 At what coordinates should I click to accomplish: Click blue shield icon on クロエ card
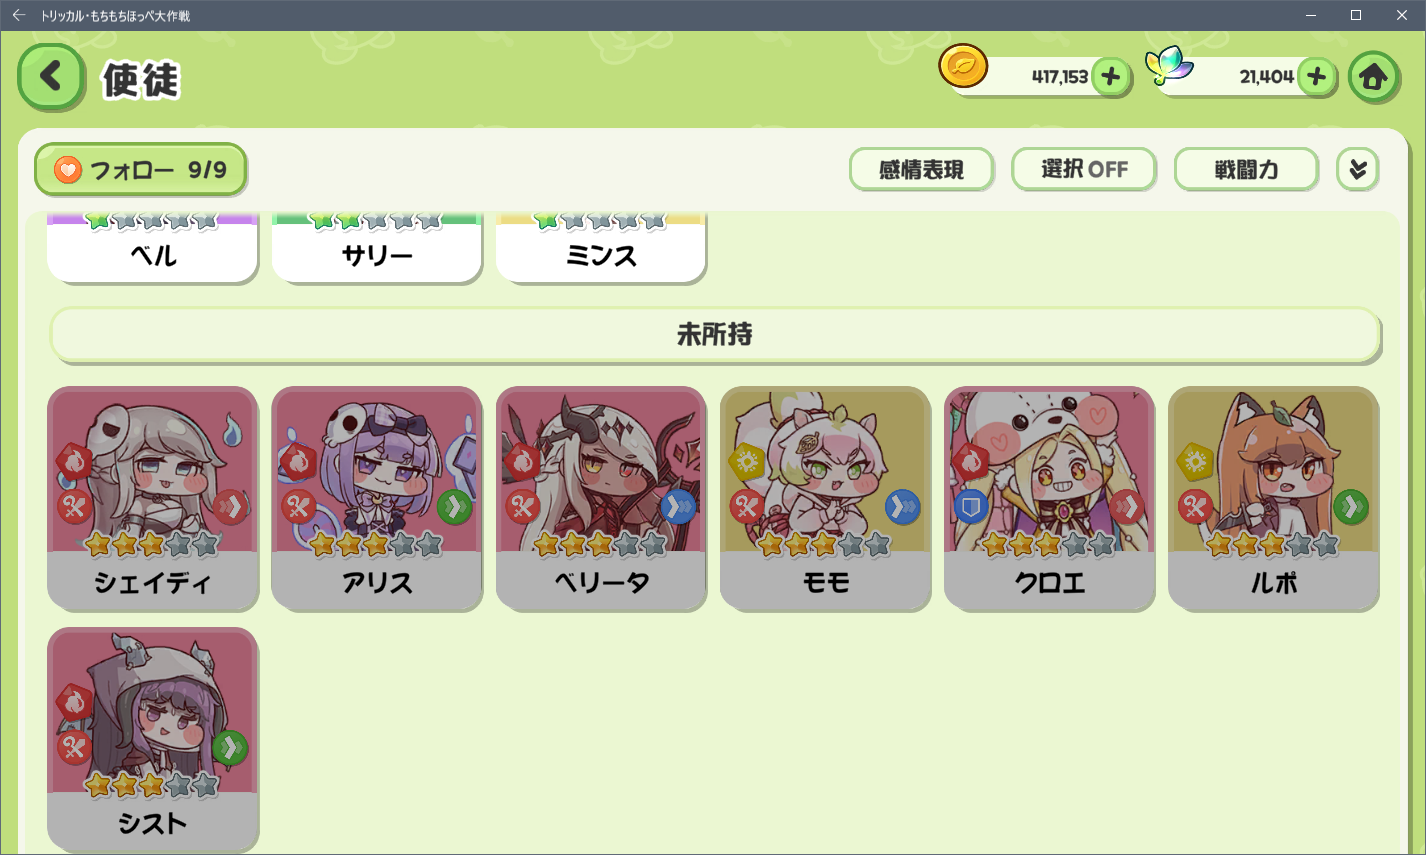pyautogui.click(x=971, y=507)
